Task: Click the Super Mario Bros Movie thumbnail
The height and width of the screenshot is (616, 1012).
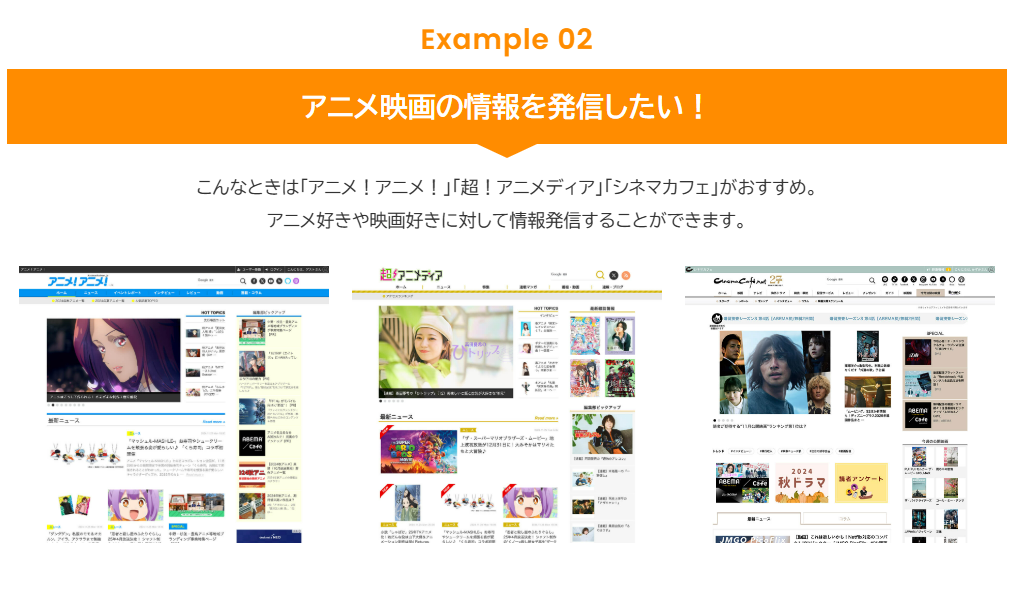Action: tap(418, 451)
